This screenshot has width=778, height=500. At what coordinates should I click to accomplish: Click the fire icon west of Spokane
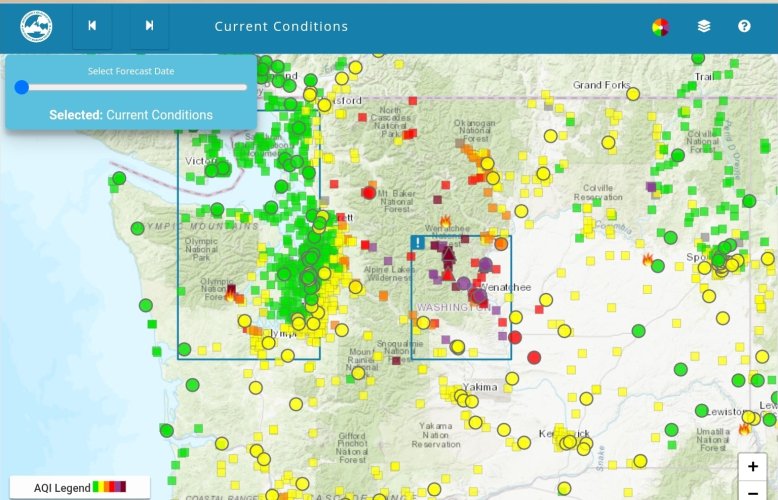pyautogui.click(x=647, y=260)
